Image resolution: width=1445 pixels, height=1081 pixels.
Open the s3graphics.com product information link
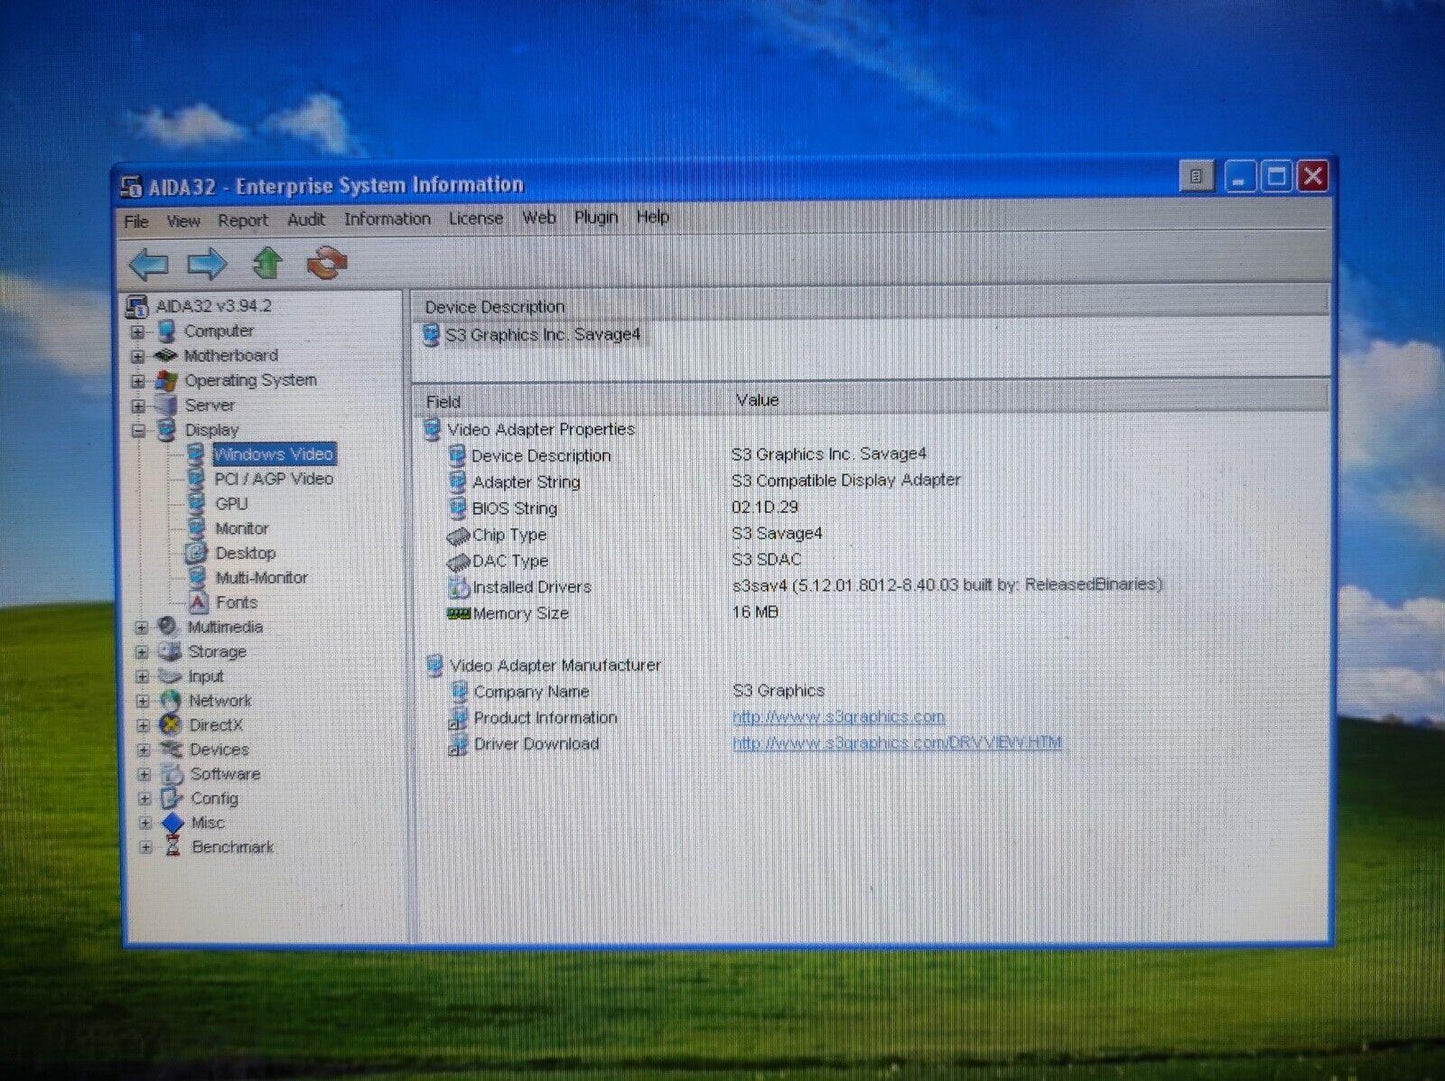[838, 717]
